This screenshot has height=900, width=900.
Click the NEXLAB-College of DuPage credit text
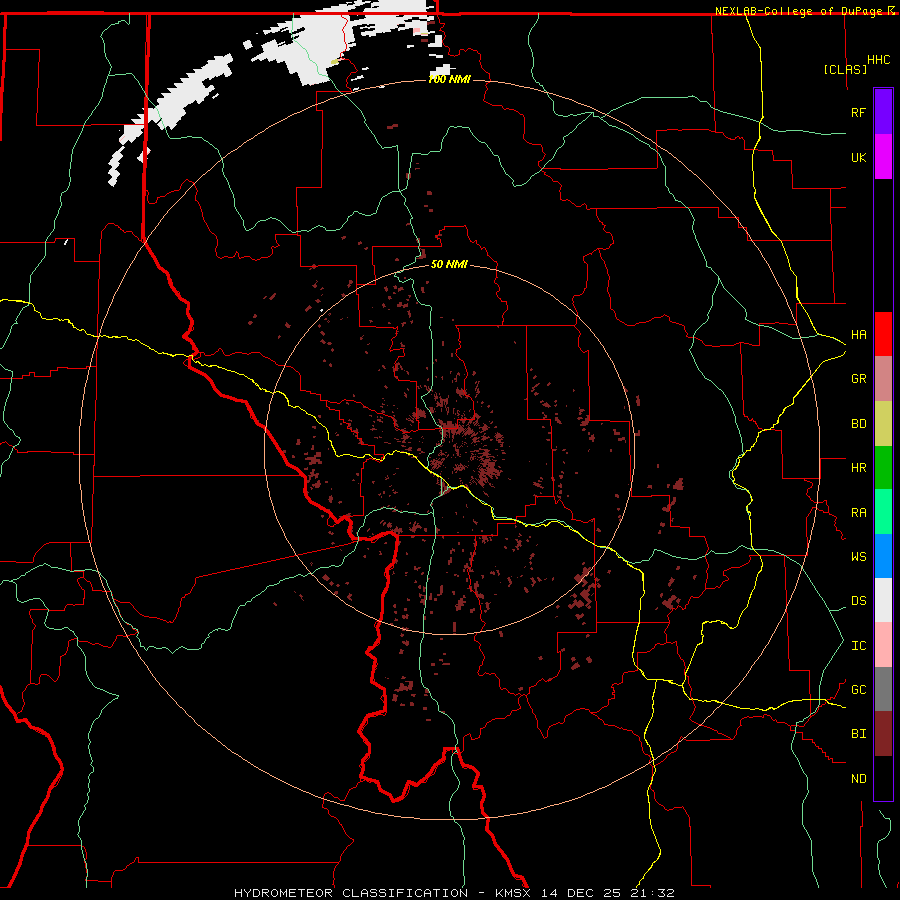(798, 11)
